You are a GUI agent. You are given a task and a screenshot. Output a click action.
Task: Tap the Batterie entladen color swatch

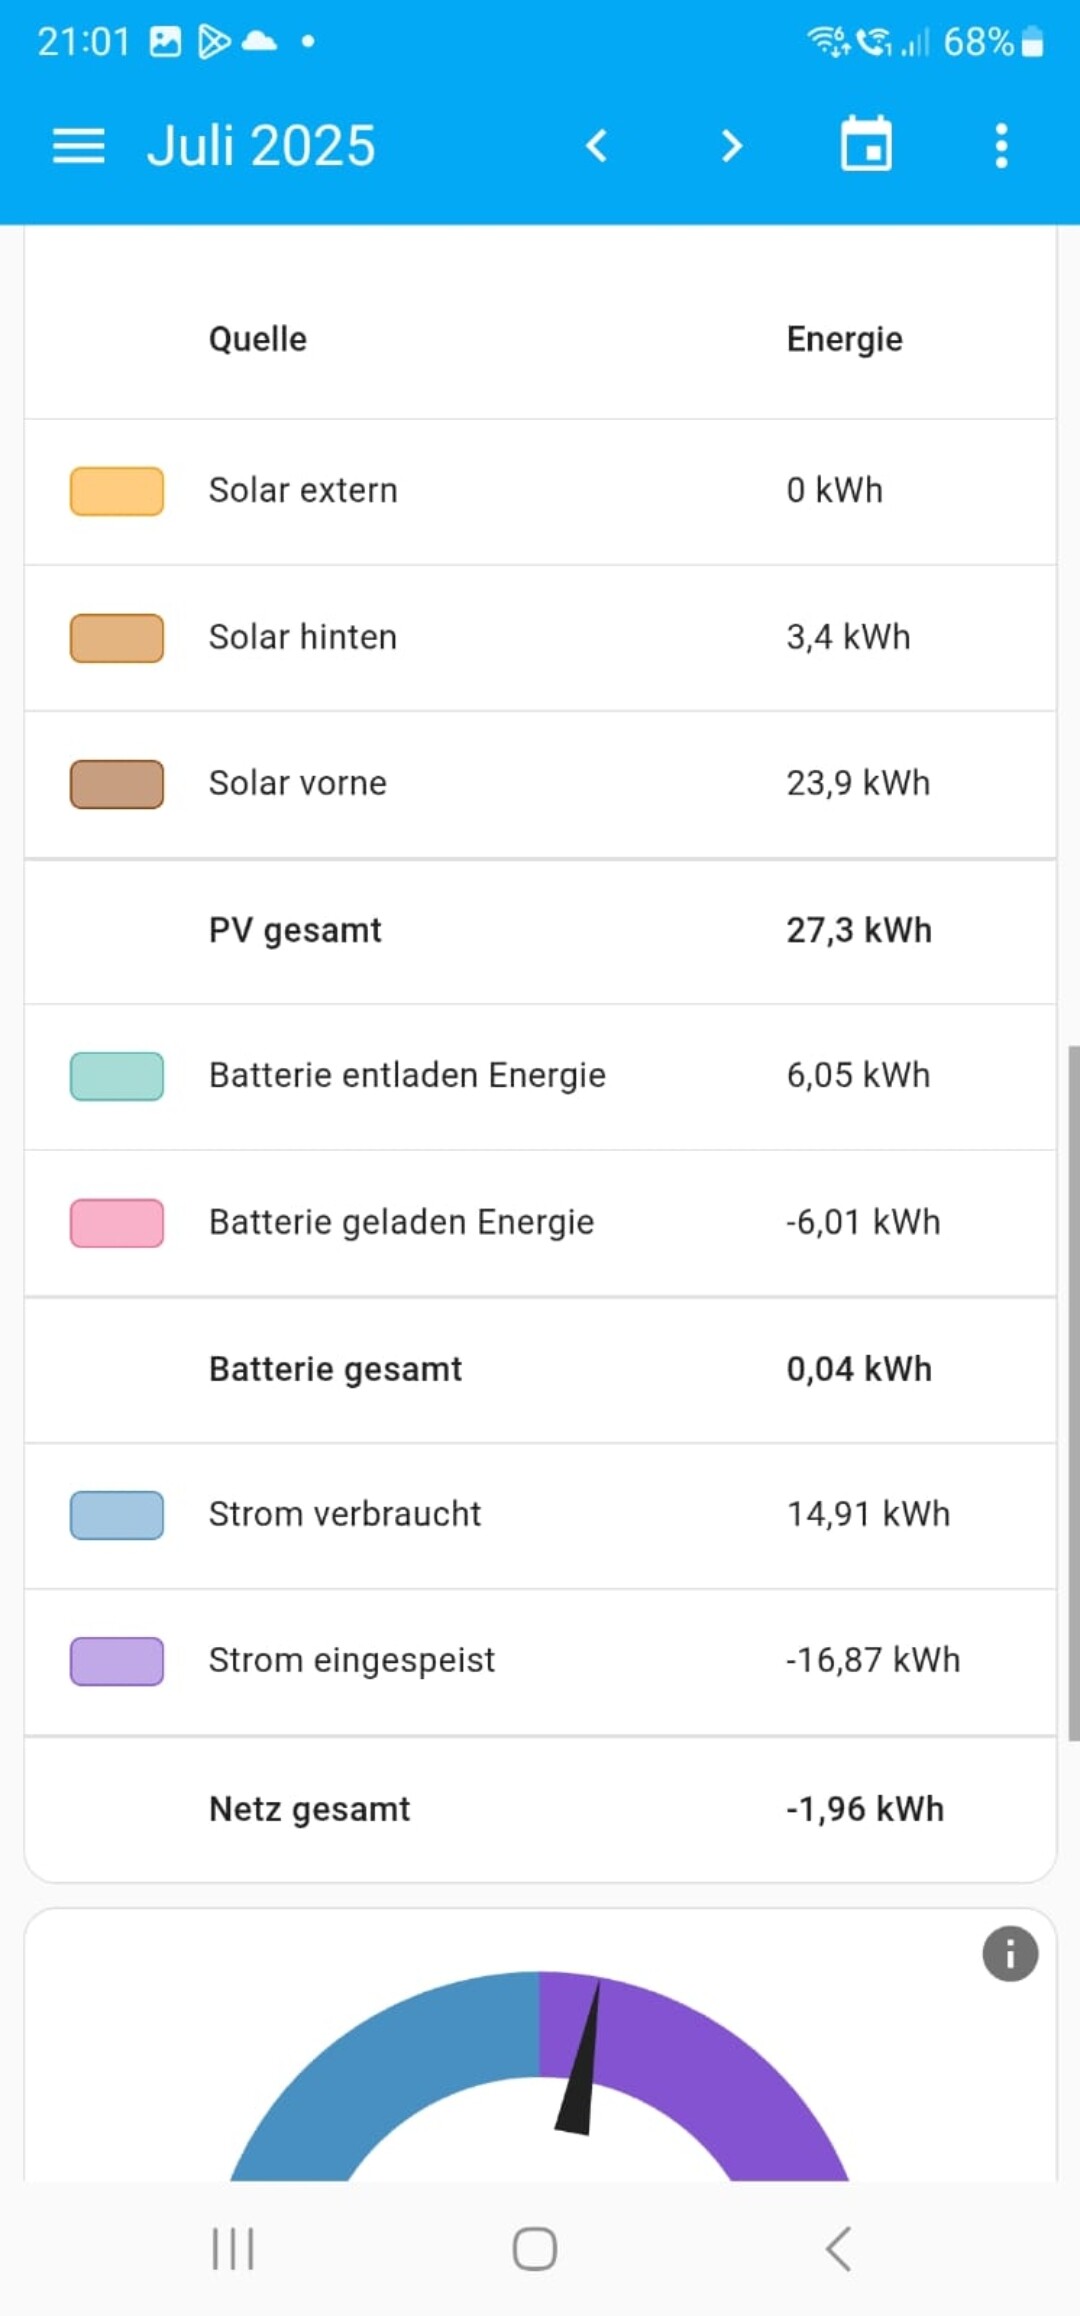point(117,1076)
